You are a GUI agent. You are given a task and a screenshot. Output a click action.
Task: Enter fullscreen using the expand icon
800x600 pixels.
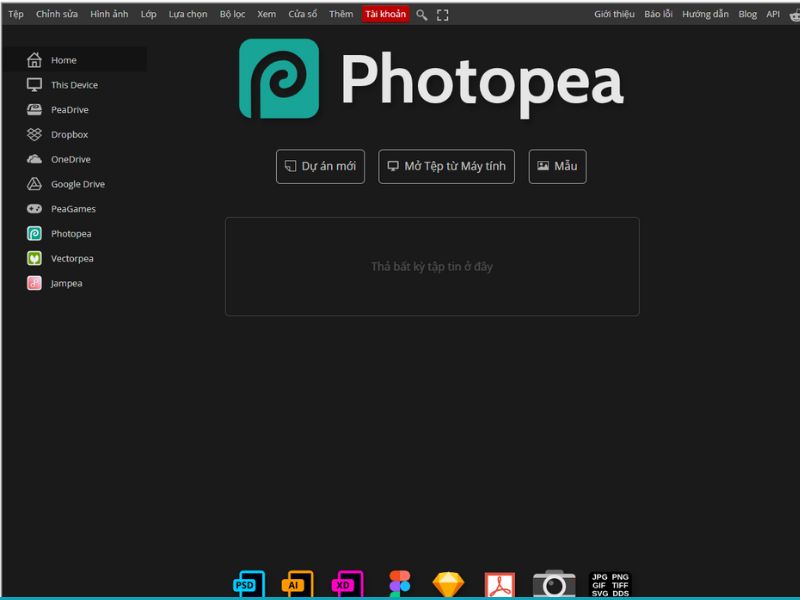442,14
